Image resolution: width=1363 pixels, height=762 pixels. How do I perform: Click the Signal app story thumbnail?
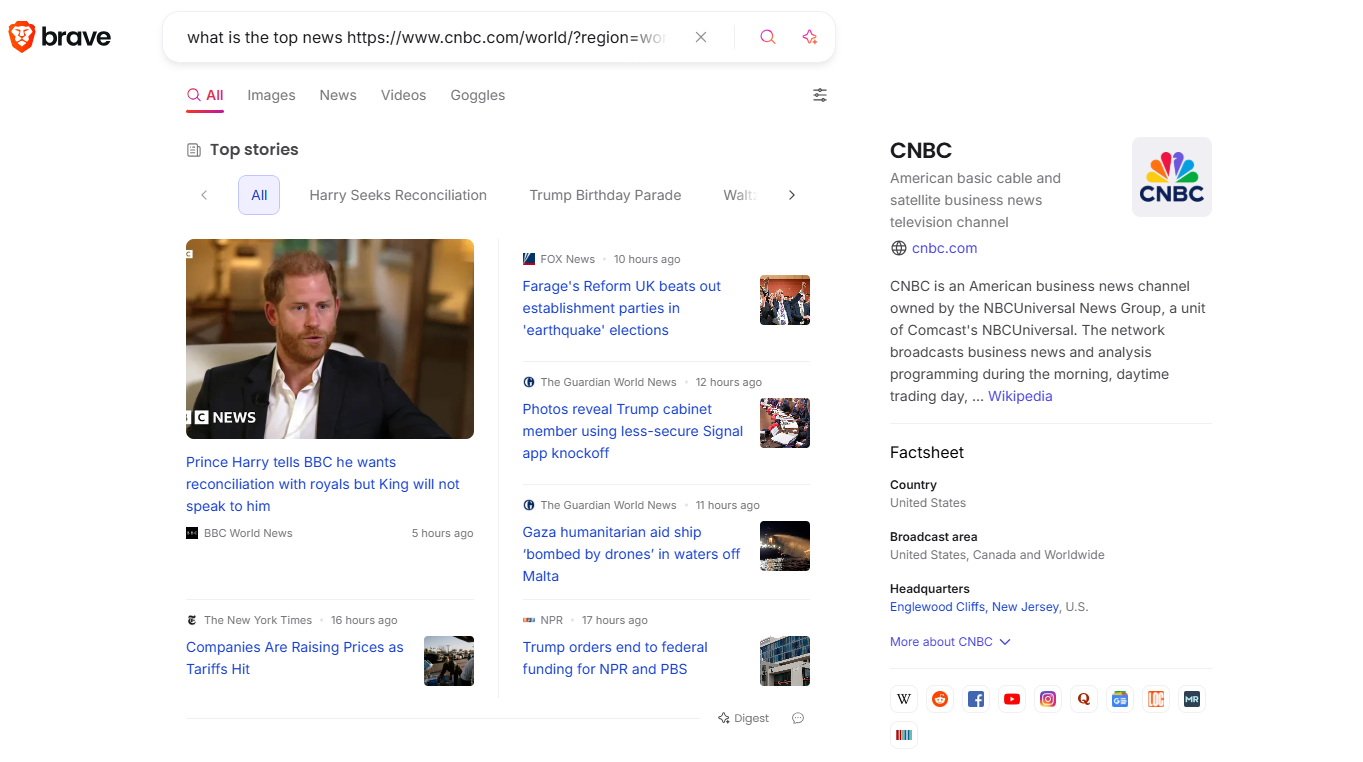click(x=785, y=423)
